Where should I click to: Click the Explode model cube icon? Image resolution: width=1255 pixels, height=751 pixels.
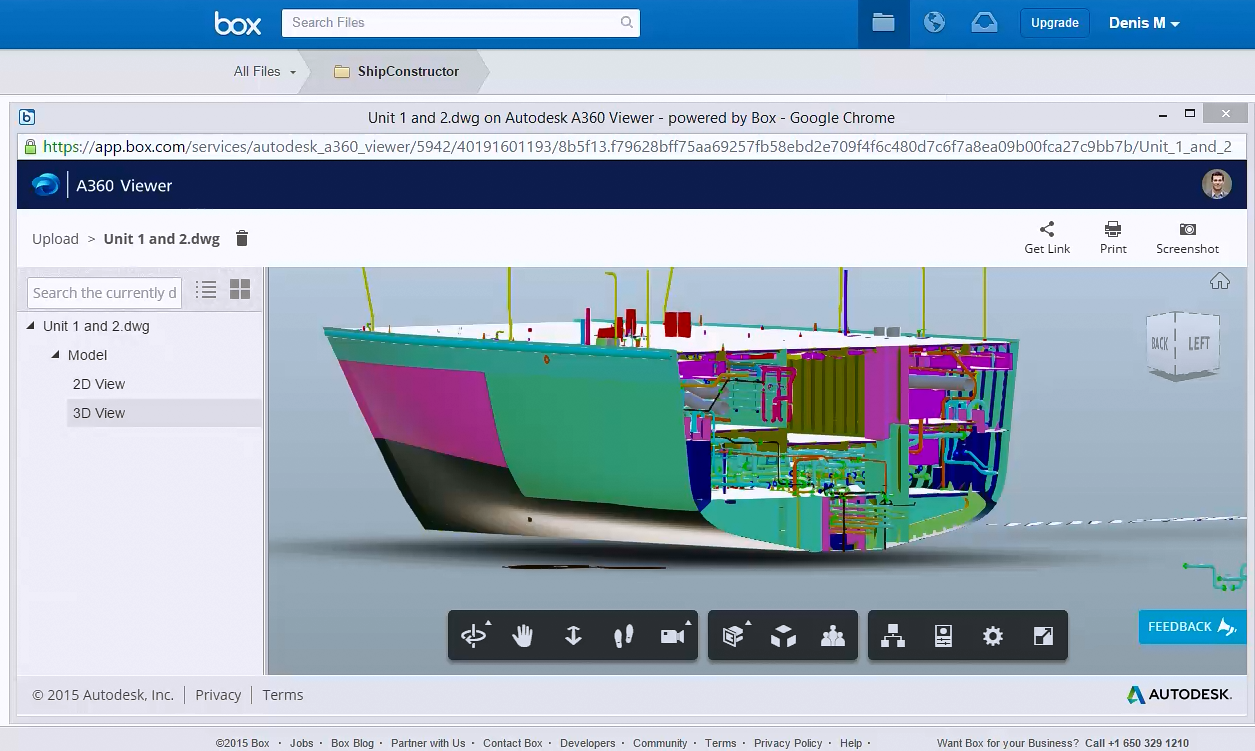[783, 636]
